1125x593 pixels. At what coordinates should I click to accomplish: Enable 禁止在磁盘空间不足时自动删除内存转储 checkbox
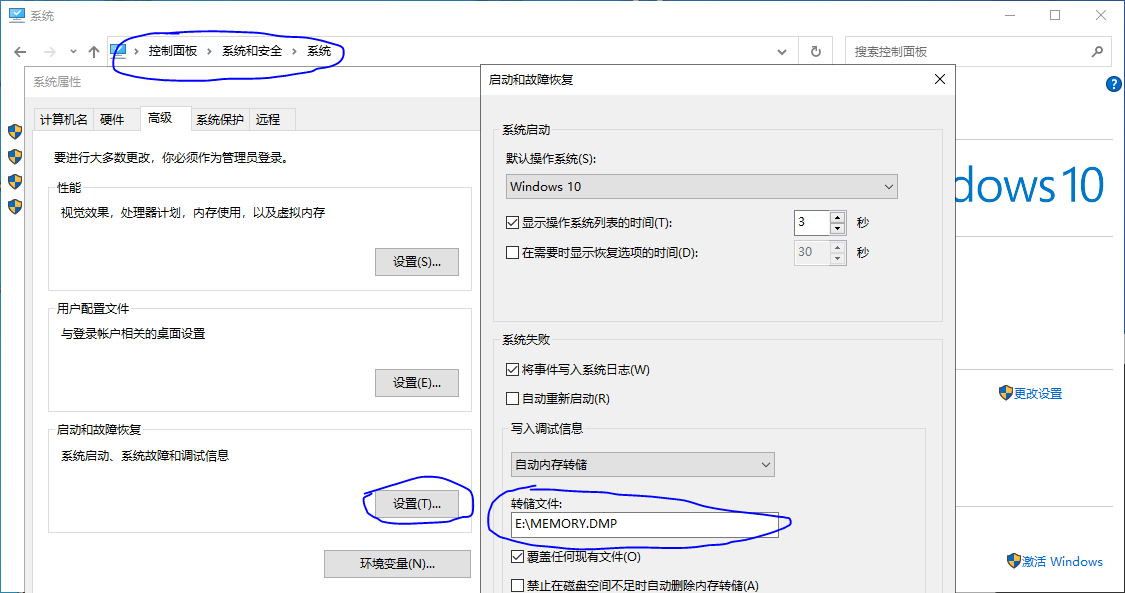pyautogui.click(x=517, y=585)
